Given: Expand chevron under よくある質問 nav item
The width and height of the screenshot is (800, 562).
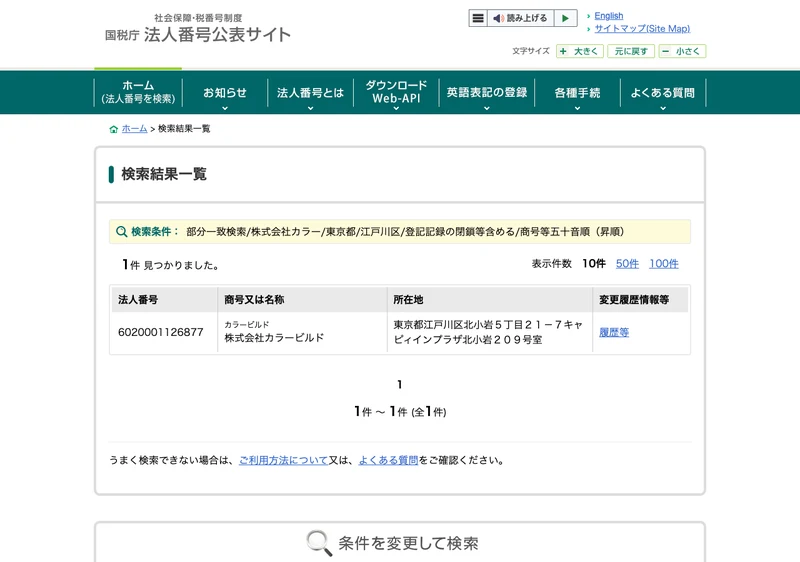Looking at the screenshot, I should [663, 108].
